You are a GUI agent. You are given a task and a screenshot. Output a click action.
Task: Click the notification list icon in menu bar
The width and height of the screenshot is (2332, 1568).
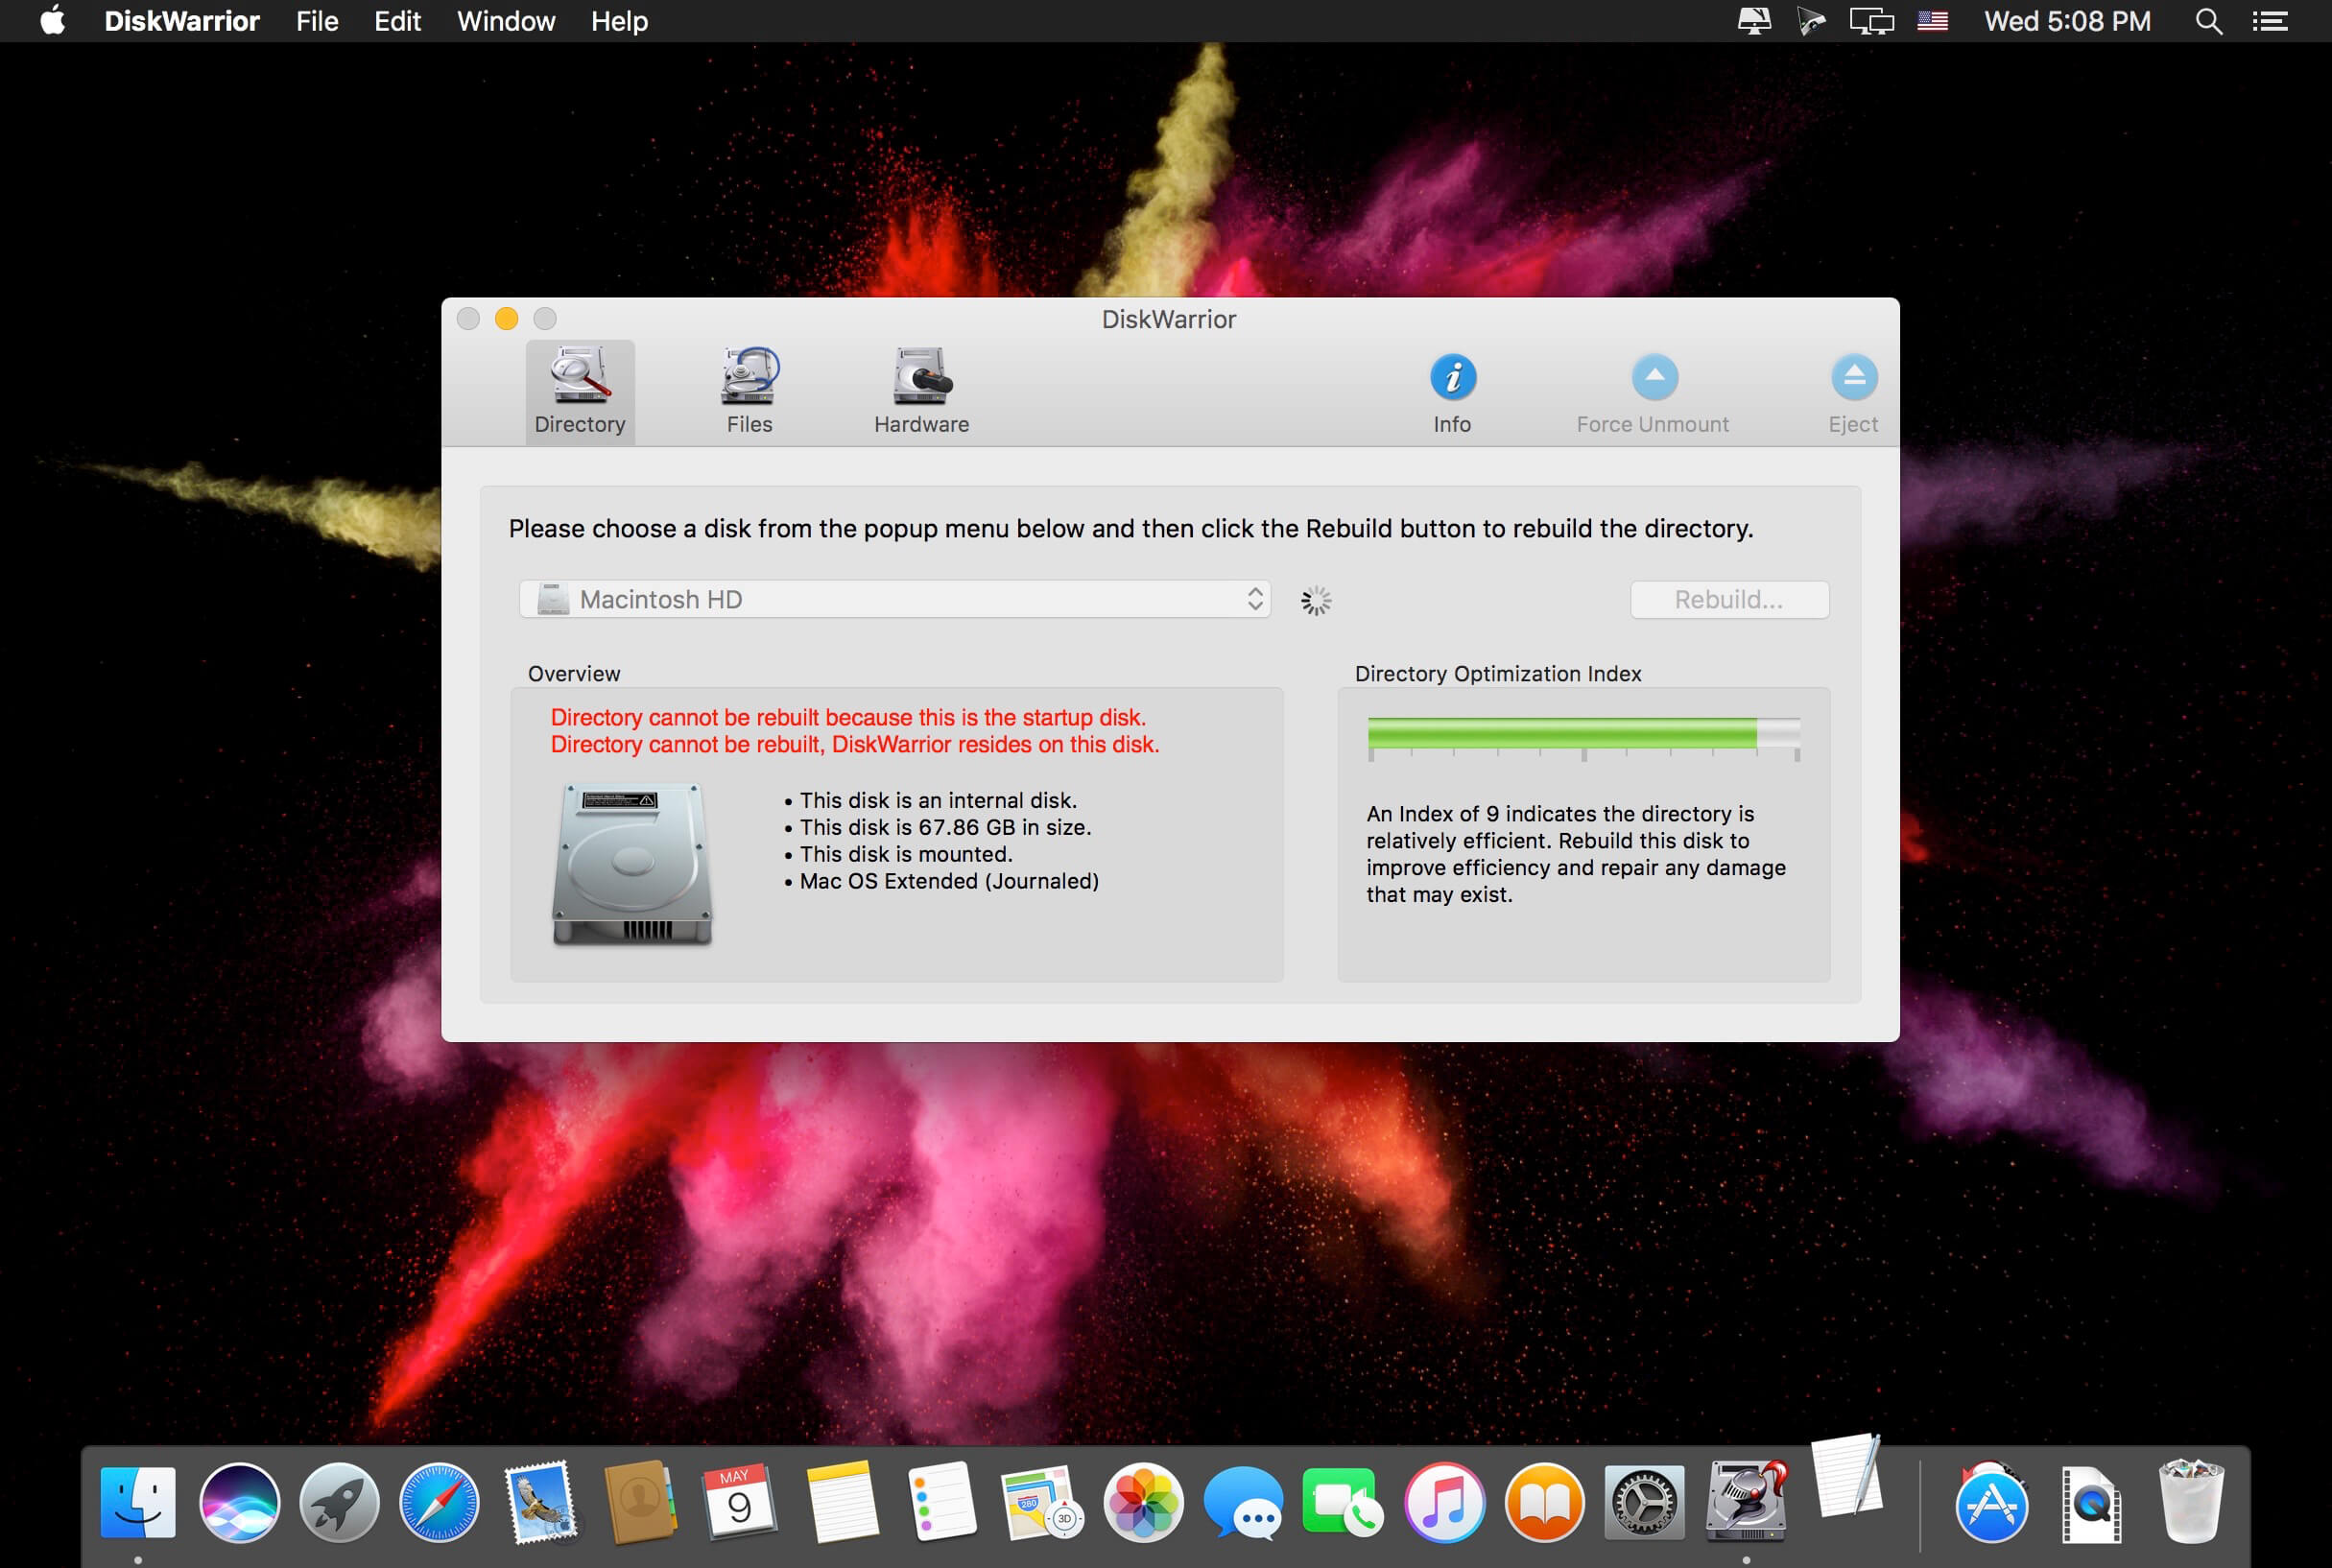[2273, 21]
